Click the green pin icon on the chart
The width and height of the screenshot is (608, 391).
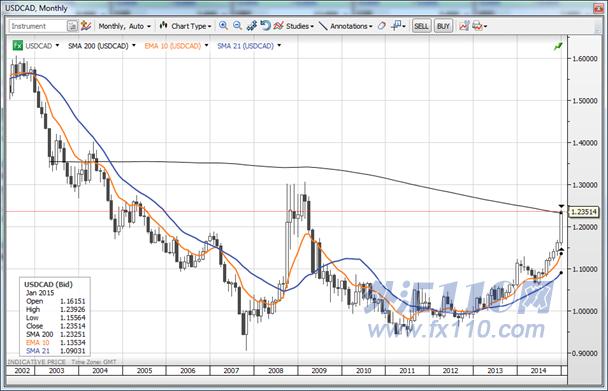coord(558,47)
